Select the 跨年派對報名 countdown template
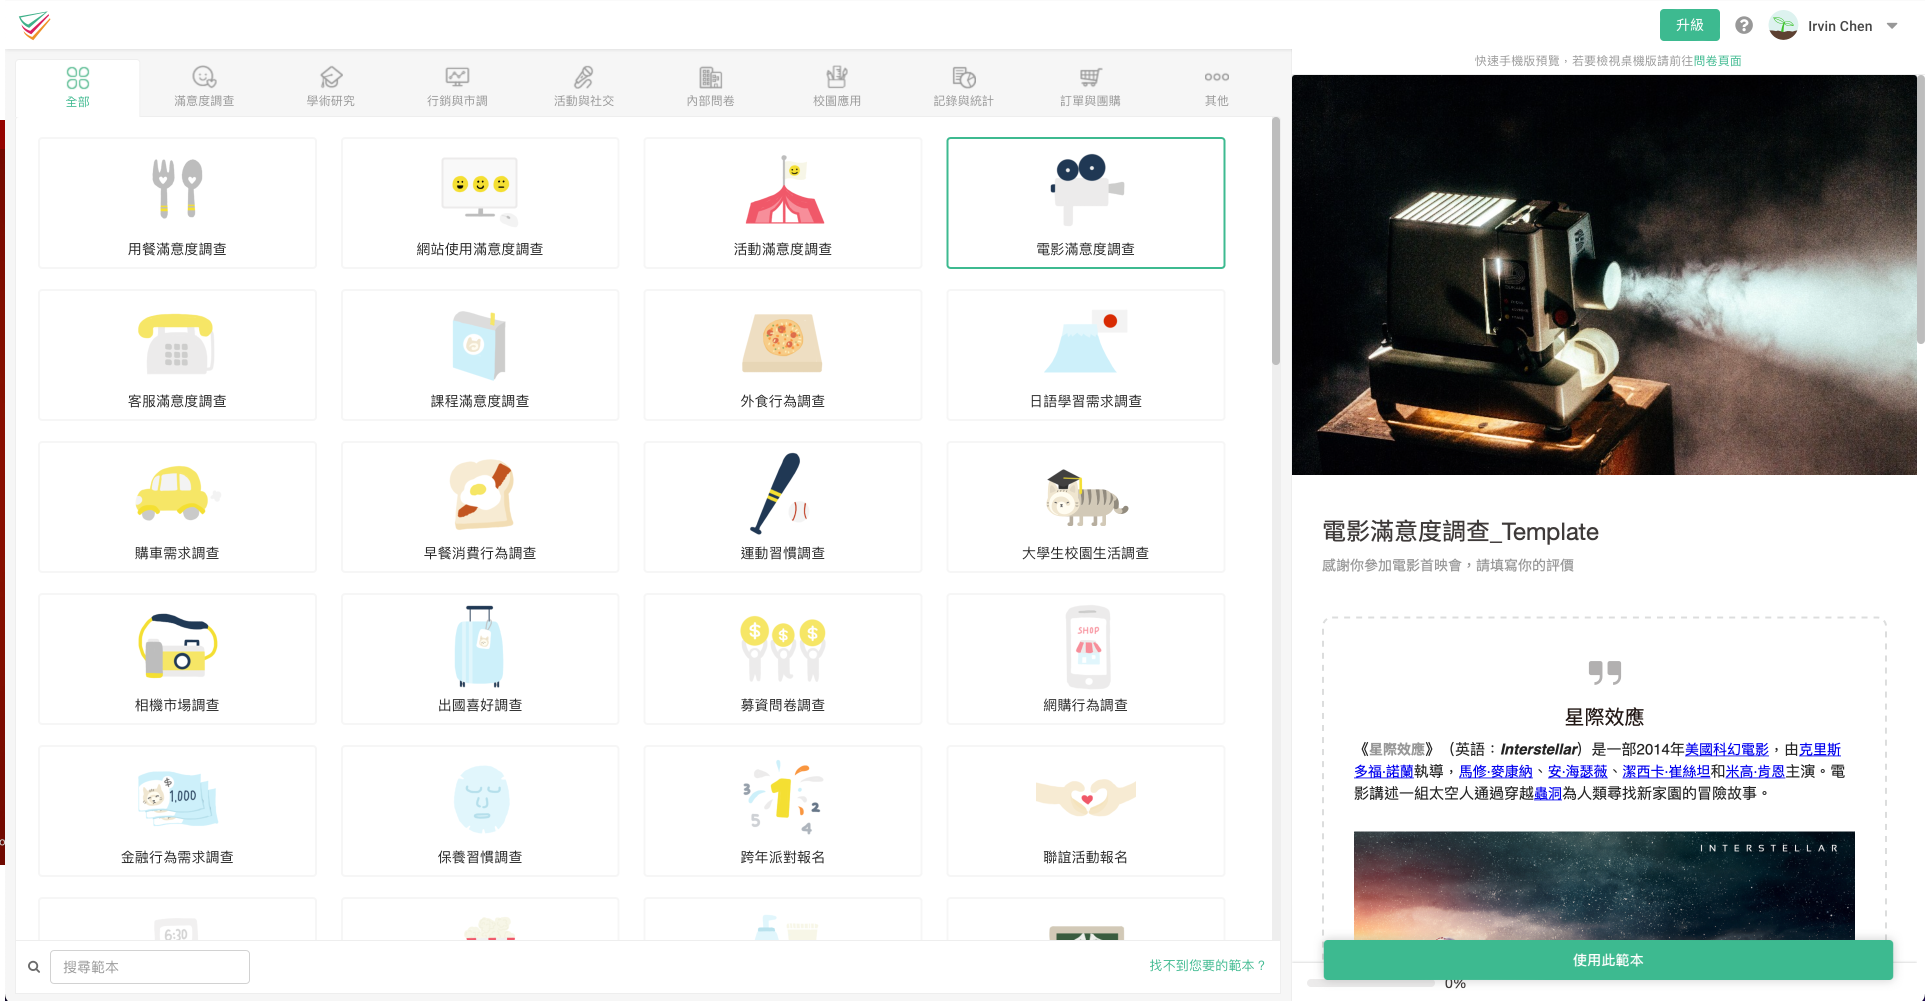The height and width of the screenshot is (1001, 1925). [782, 810]
